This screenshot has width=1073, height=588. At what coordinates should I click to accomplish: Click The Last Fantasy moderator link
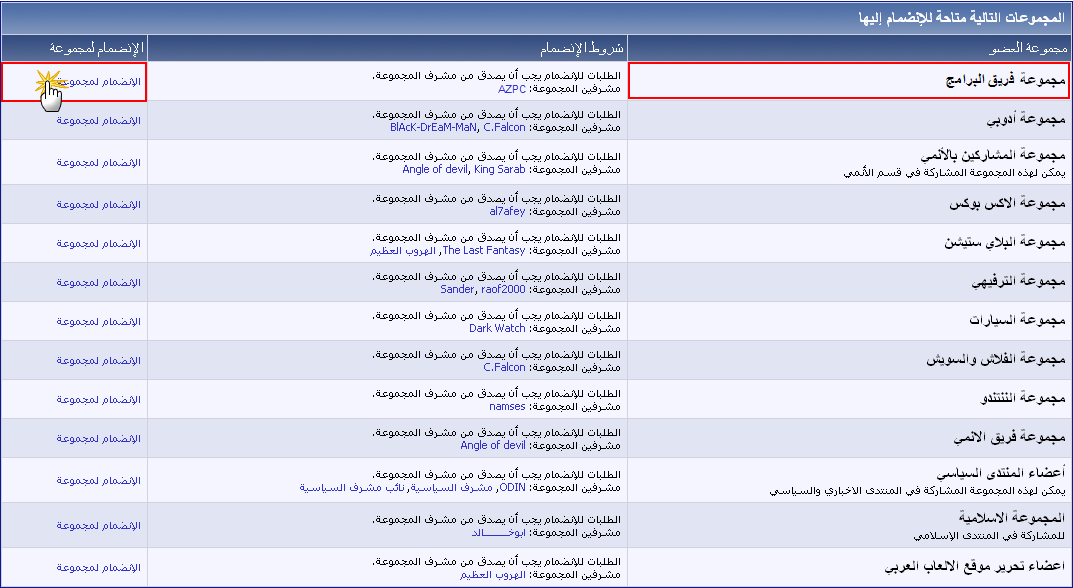pos(484,251)
